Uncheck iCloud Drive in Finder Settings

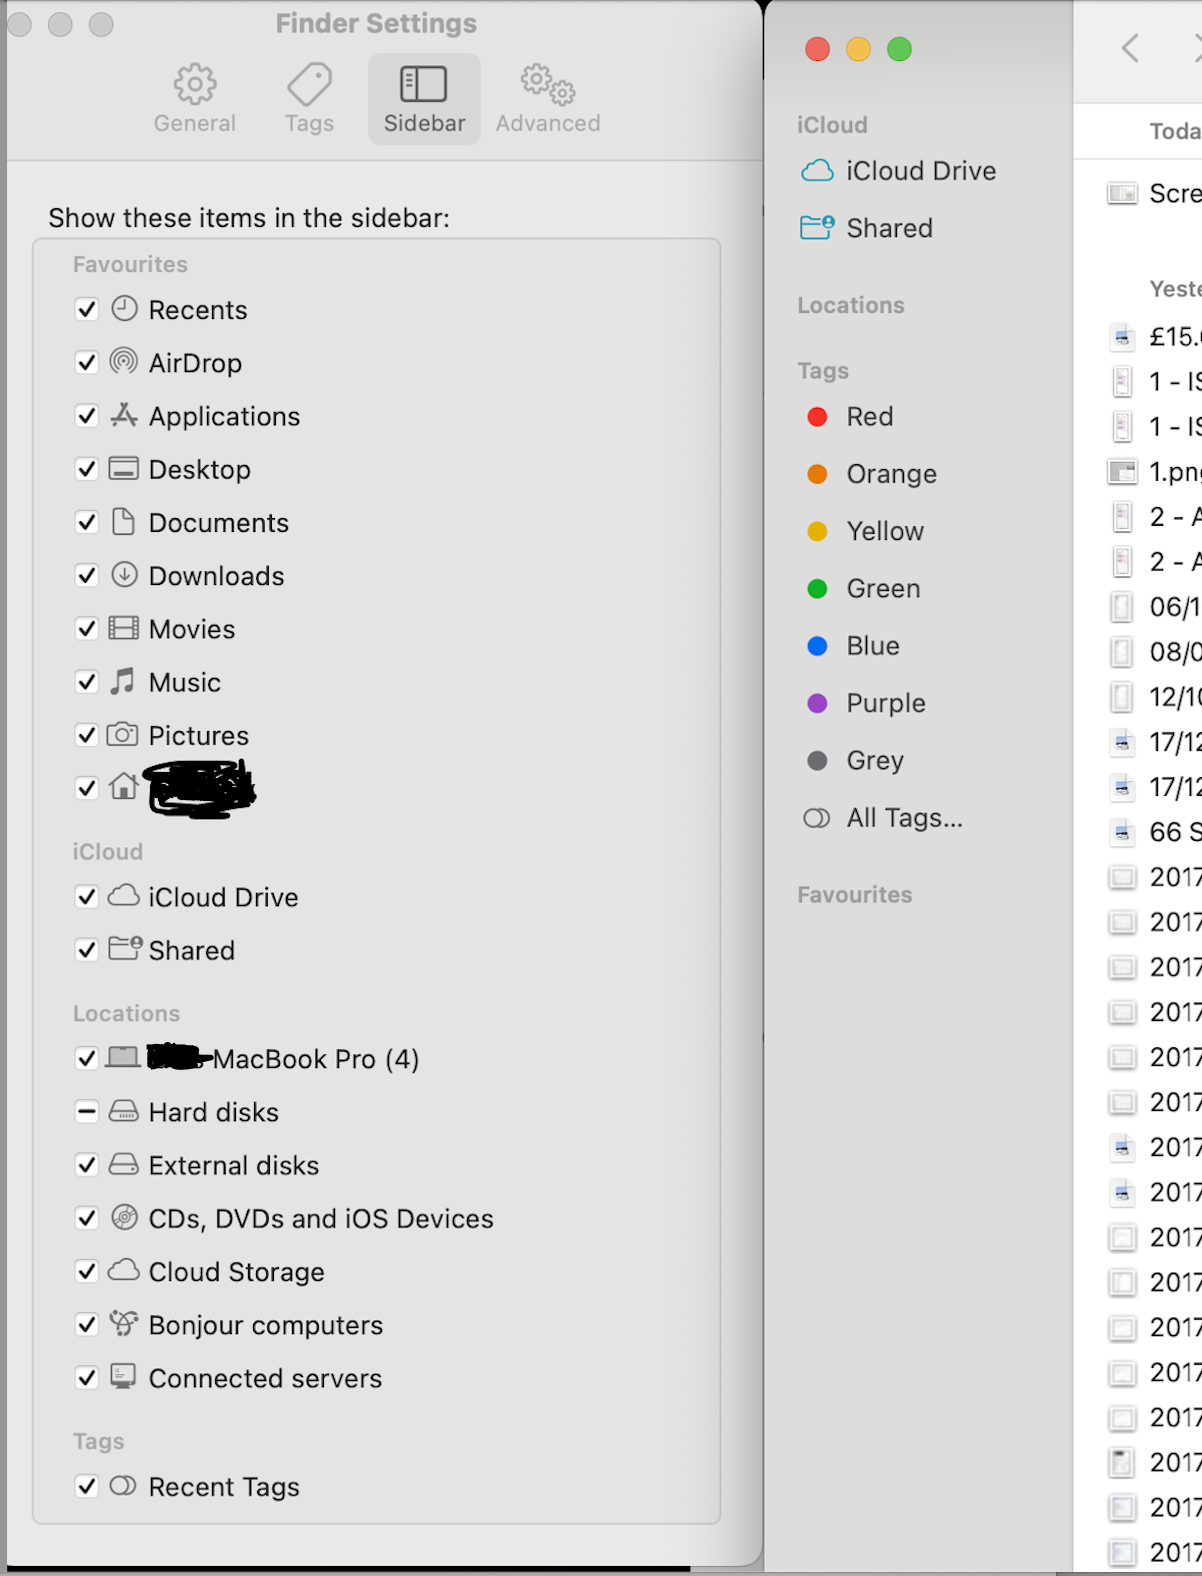[87, 896]
